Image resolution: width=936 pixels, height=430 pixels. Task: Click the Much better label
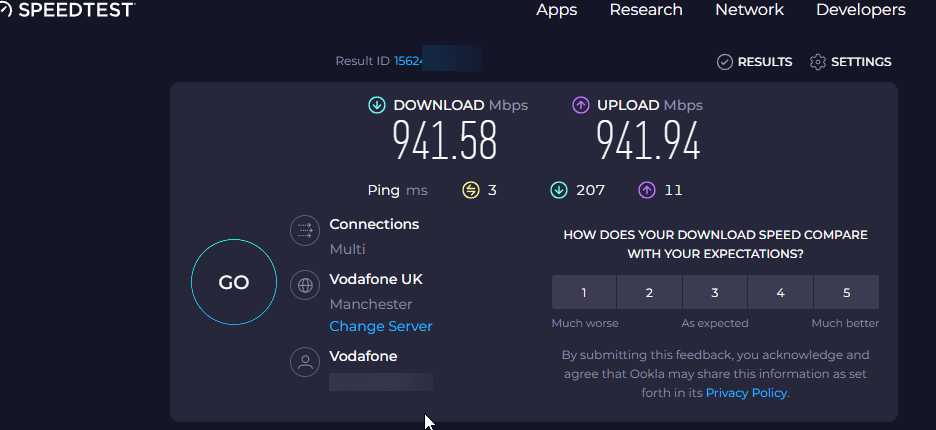tap(845, 324)
